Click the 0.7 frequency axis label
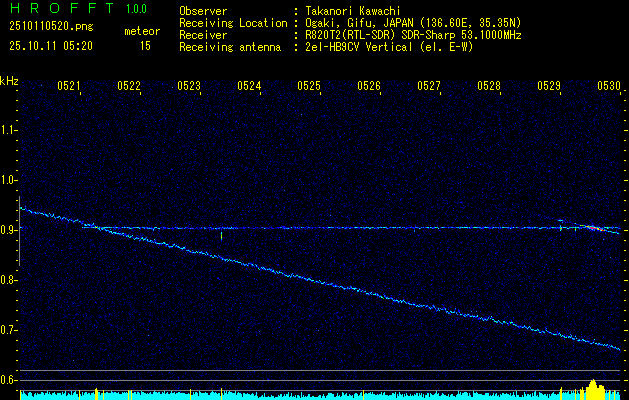Screen dimensions: 629x400 pos(10,330)
